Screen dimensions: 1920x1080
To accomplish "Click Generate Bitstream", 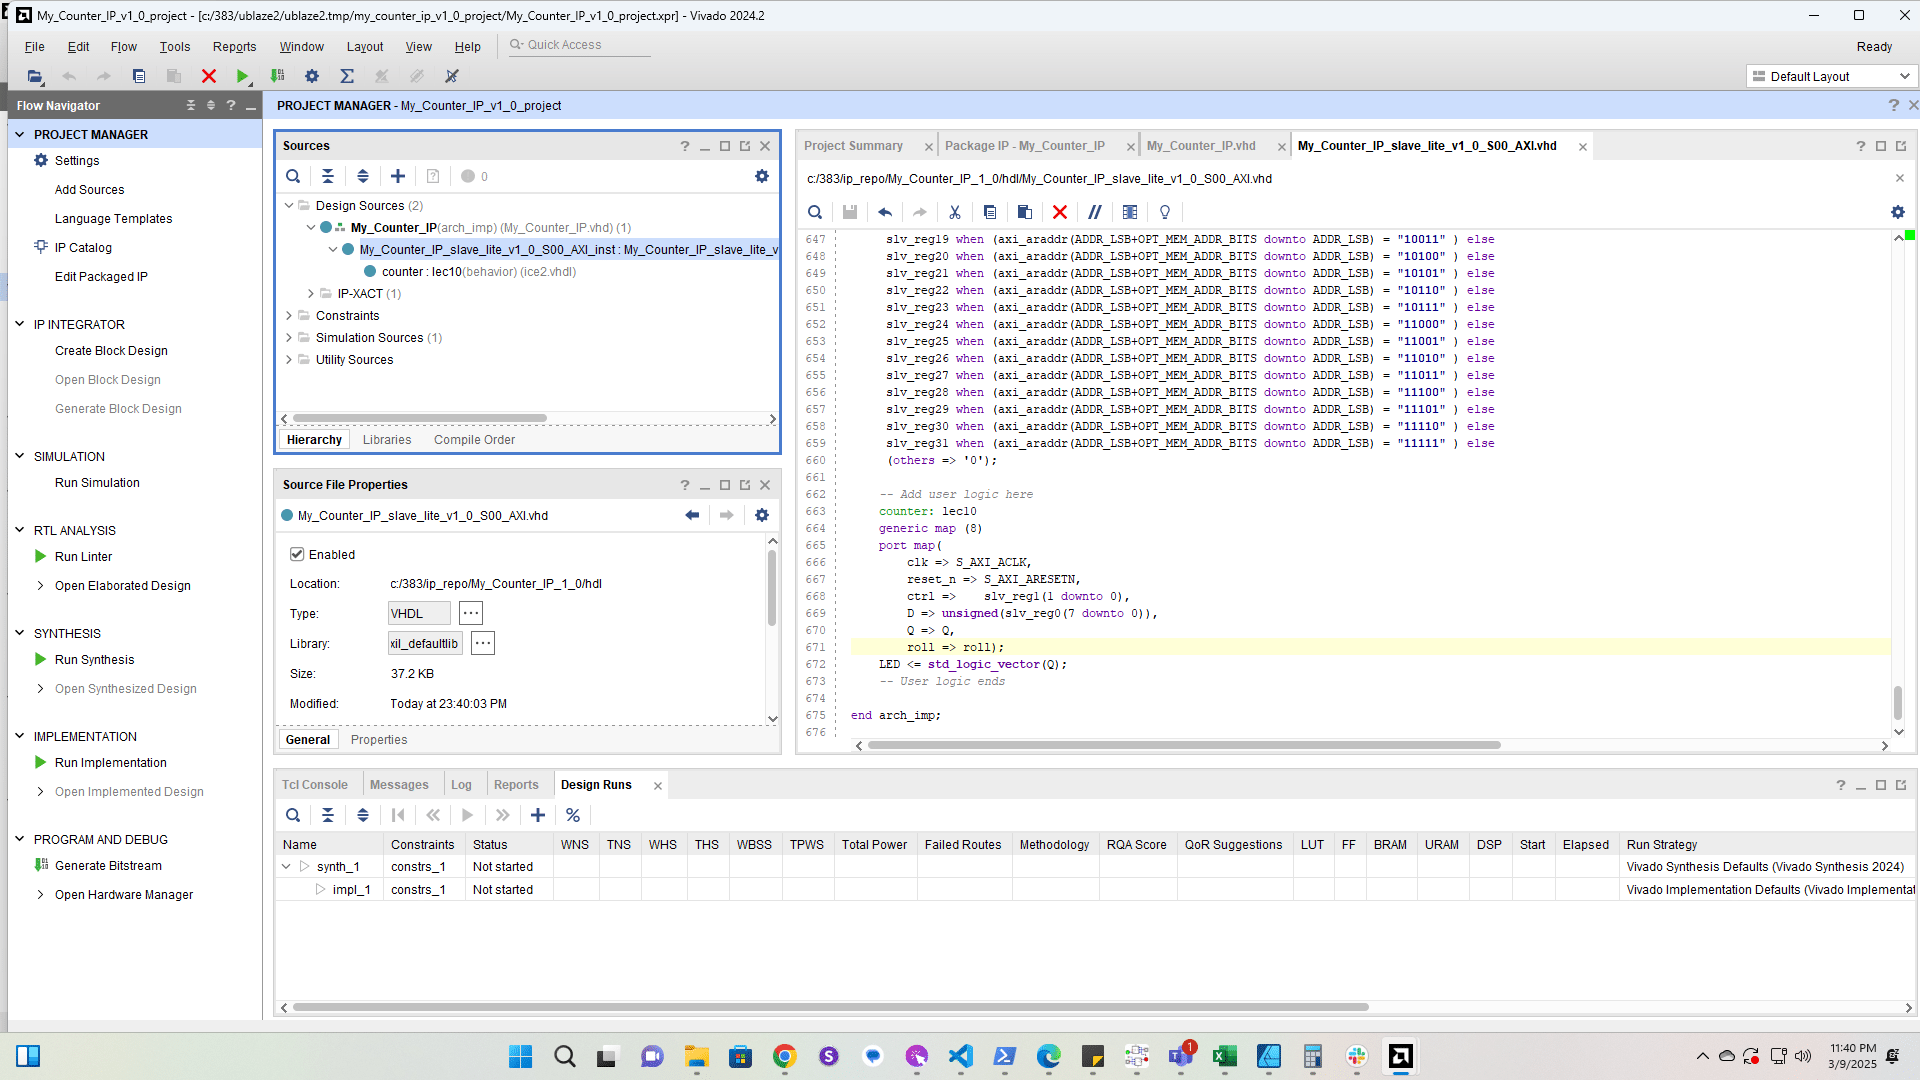I will (108, 866).
